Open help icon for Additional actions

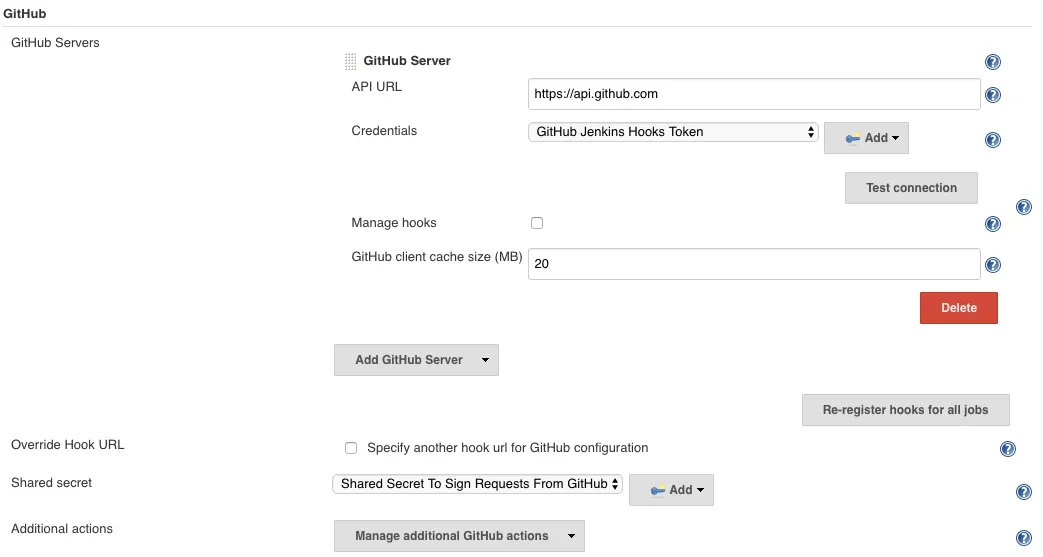click(1024, 538)
